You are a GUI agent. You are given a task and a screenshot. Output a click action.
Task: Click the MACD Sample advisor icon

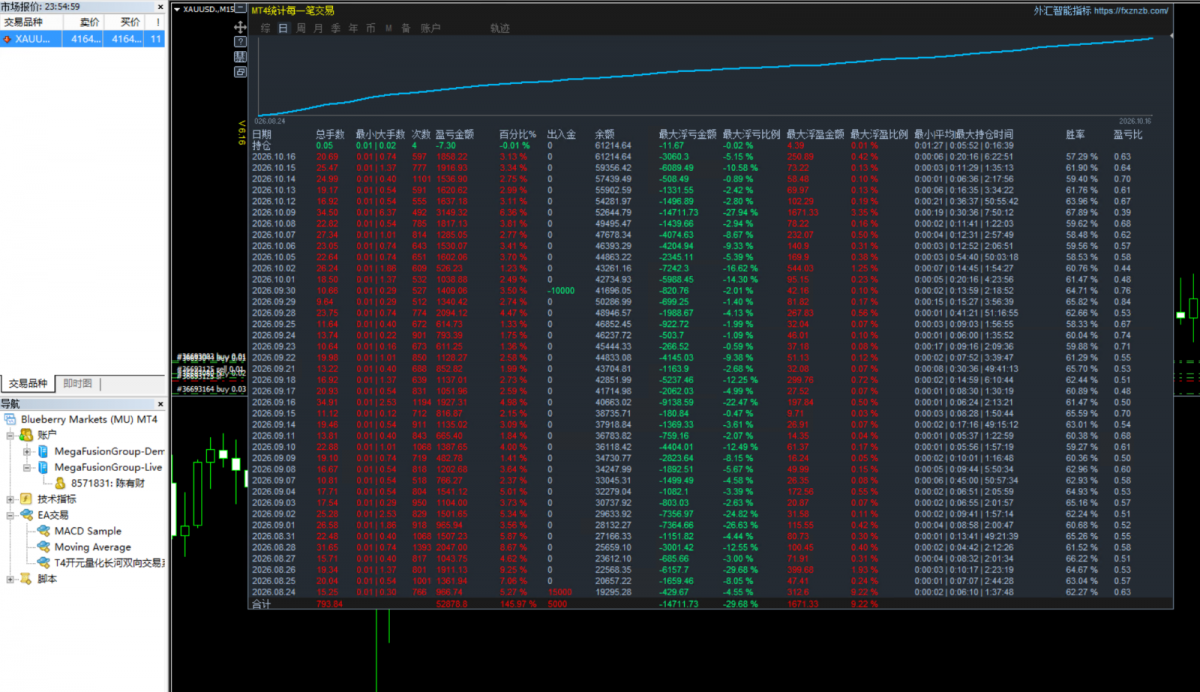(43, 531)
